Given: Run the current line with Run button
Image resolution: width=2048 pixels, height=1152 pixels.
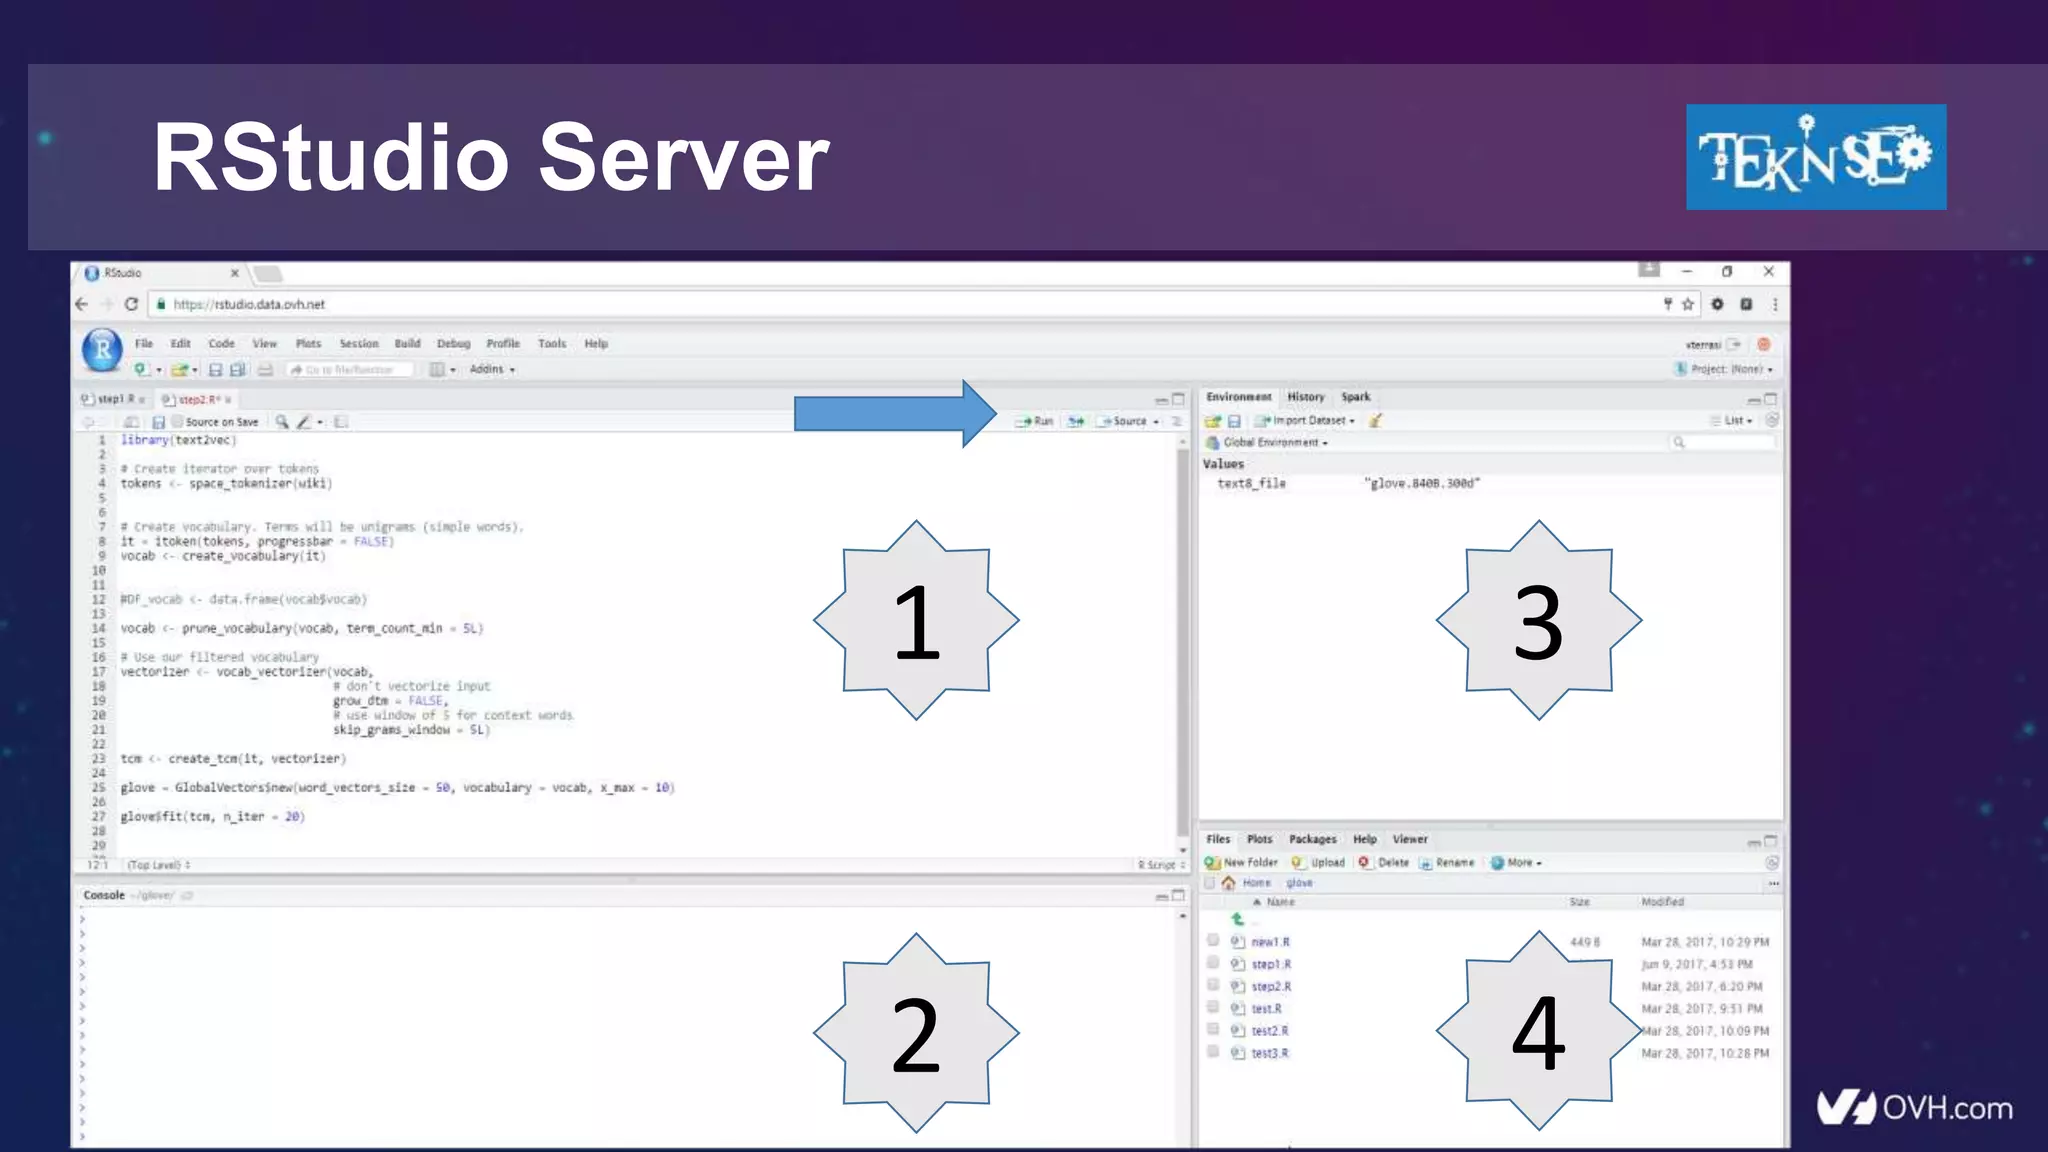Looking at the screenshot, I should [x=1034, y=421].
